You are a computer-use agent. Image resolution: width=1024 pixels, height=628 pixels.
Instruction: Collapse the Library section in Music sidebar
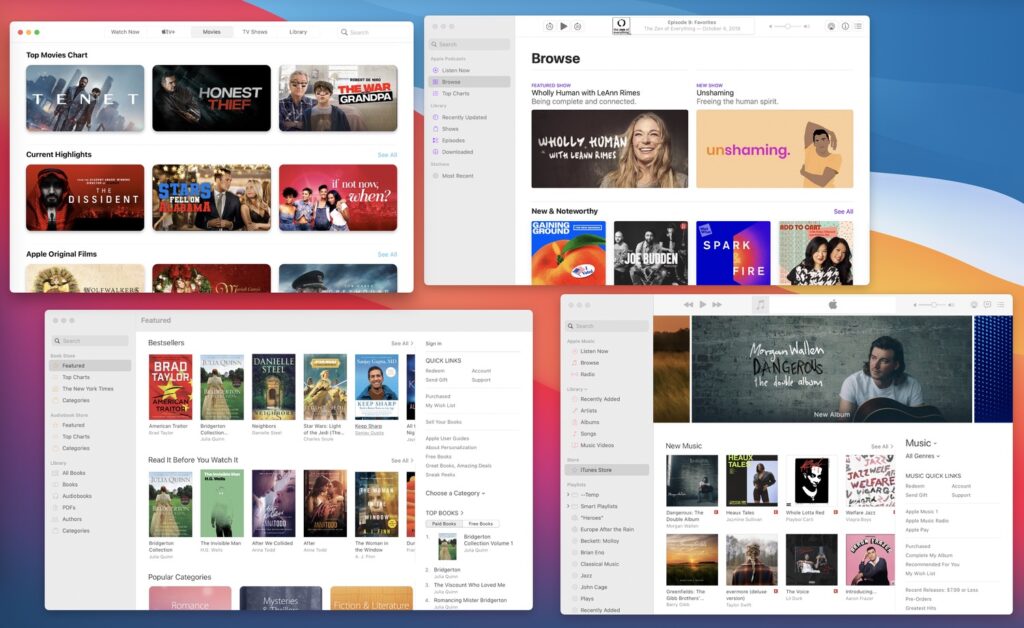tap(577, 389)
